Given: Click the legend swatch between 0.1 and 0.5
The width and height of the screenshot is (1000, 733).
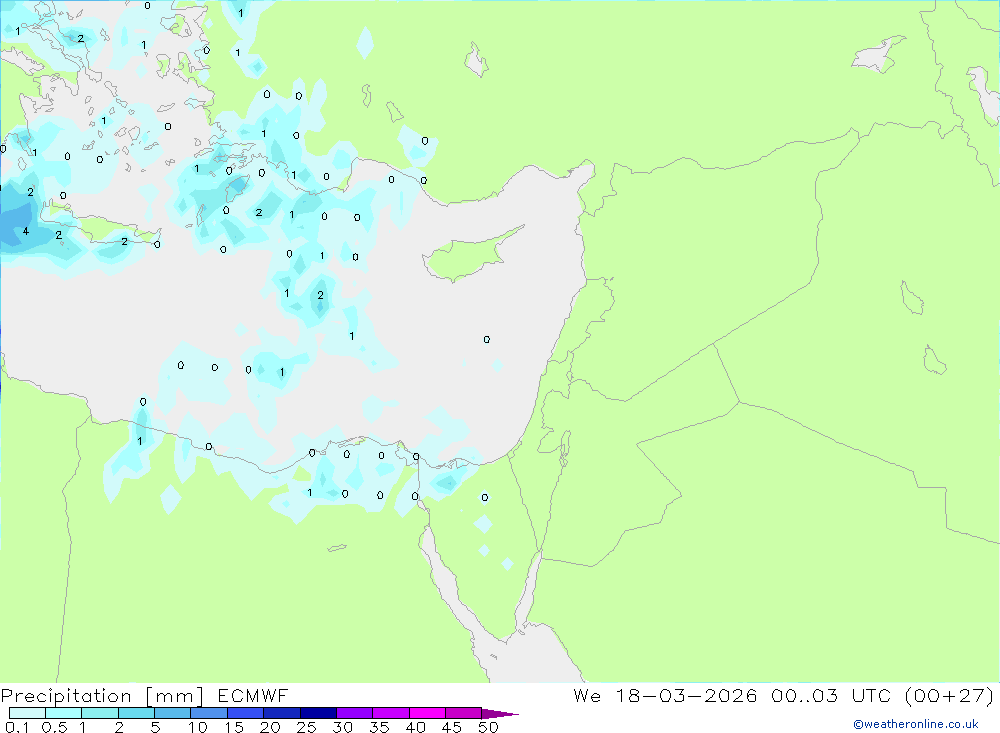Looking at the screenshot, I should click(x=27, y=713).
